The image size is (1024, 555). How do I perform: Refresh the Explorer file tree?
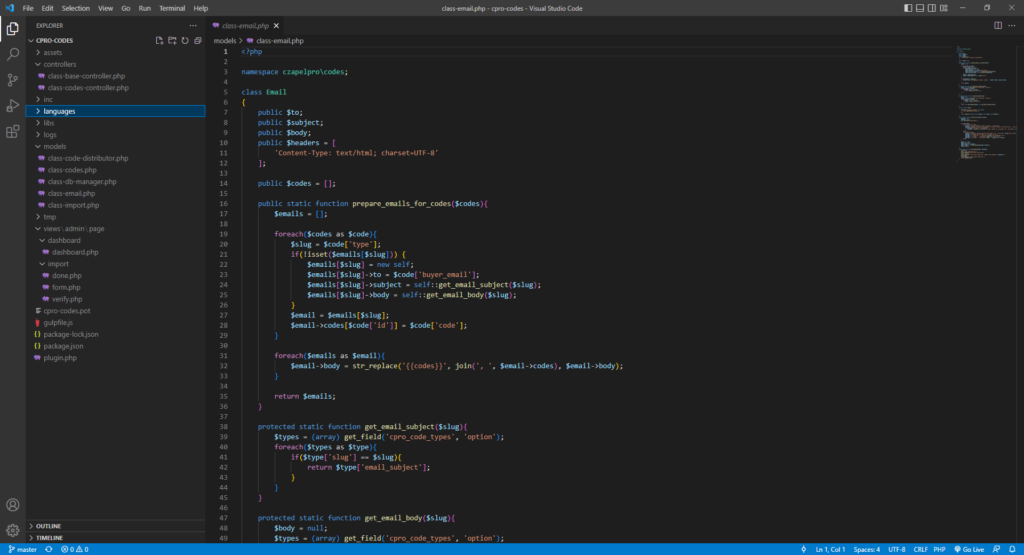point(185,40)
